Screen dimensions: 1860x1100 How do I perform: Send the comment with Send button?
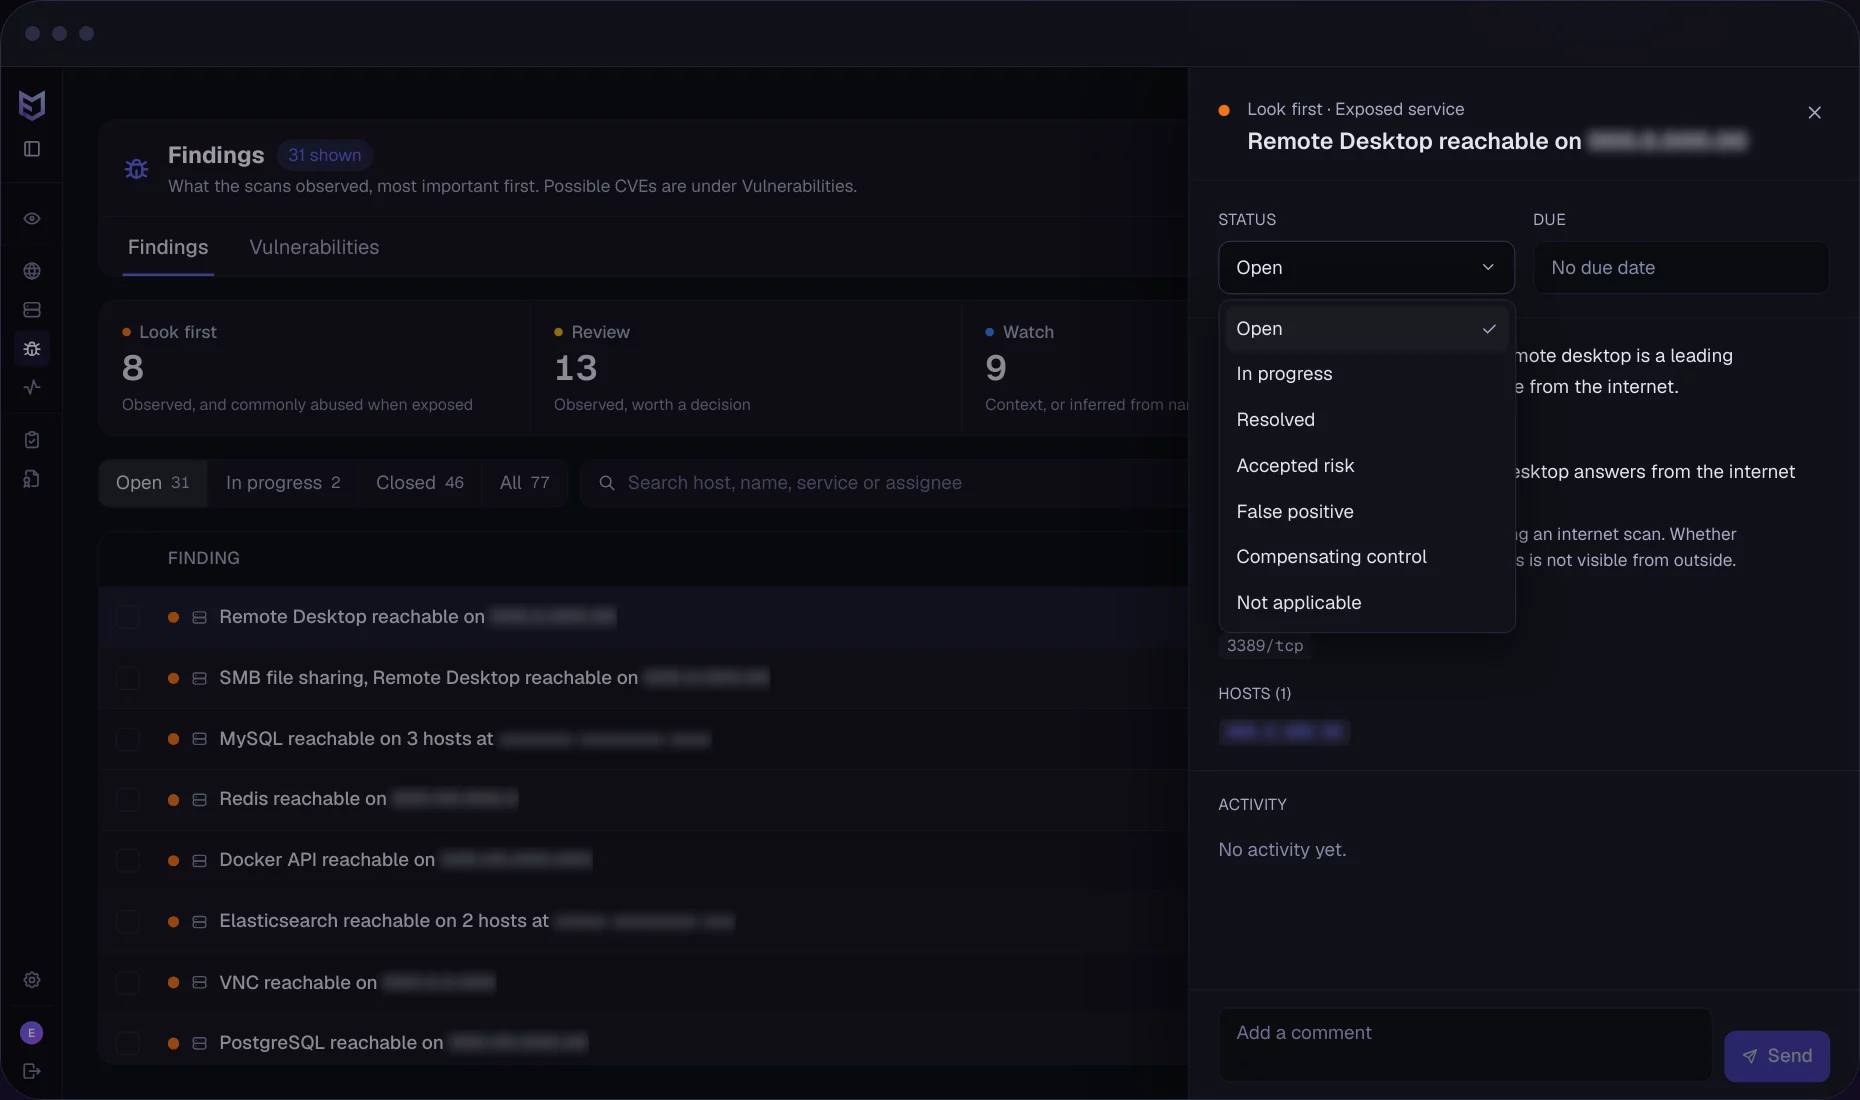click(x=1777, y=1056)
